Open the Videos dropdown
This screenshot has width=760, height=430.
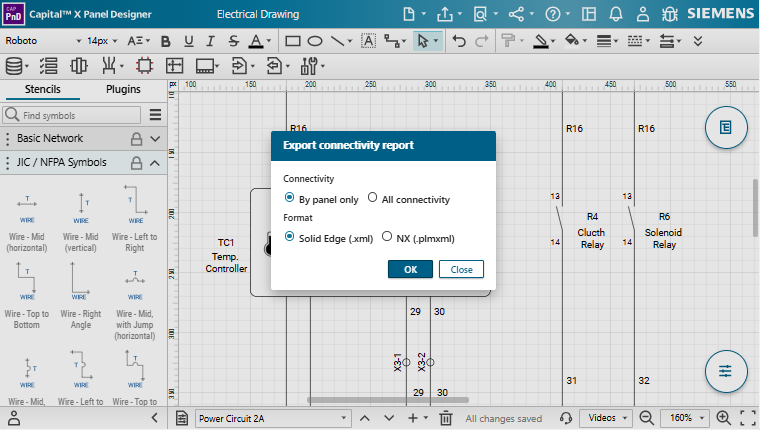(606, 418)
